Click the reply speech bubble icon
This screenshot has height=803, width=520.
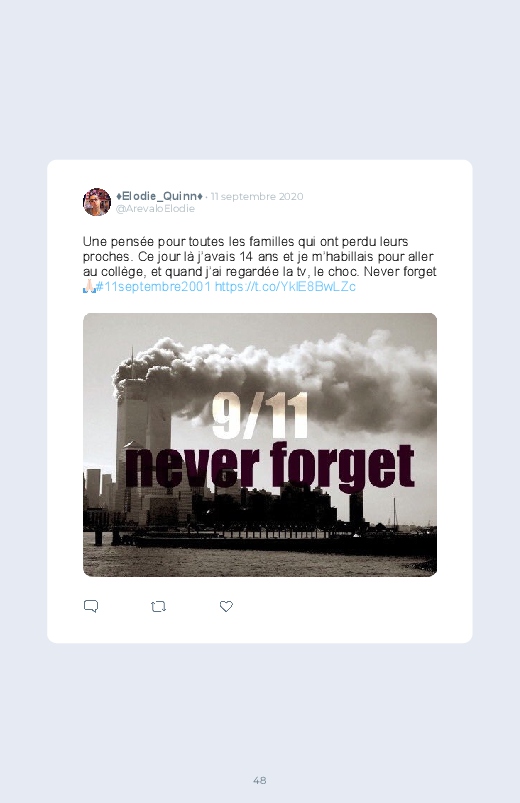point(91,606)
